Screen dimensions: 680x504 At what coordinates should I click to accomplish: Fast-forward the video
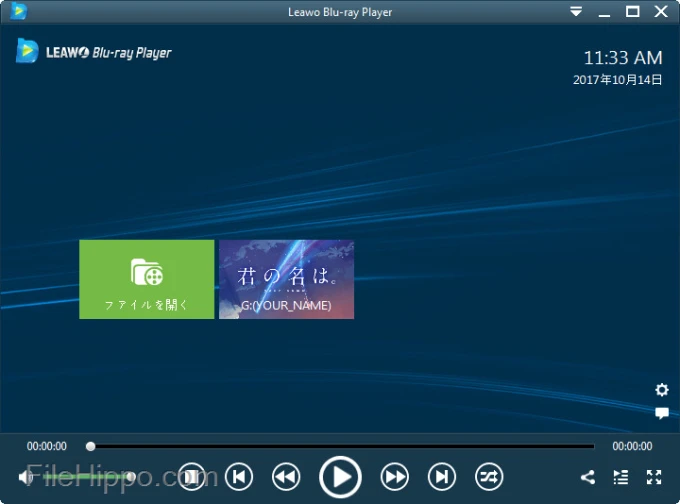(394, 477)
